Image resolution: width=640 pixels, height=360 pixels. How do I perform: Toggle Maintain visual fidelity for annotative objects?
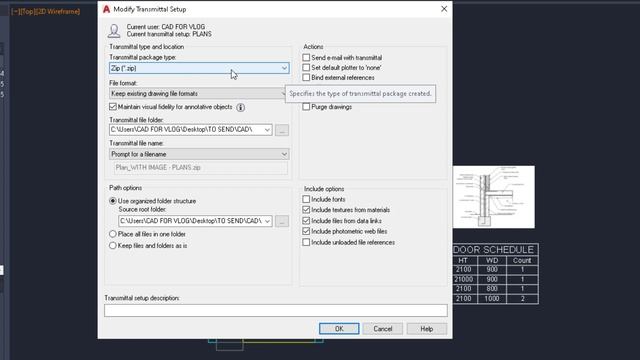pyautogui.click(x=113, y=107)
